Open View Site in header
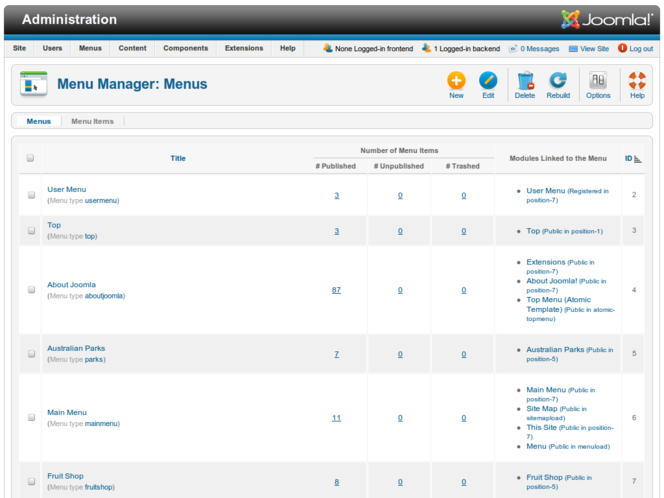 pos(589,48)
